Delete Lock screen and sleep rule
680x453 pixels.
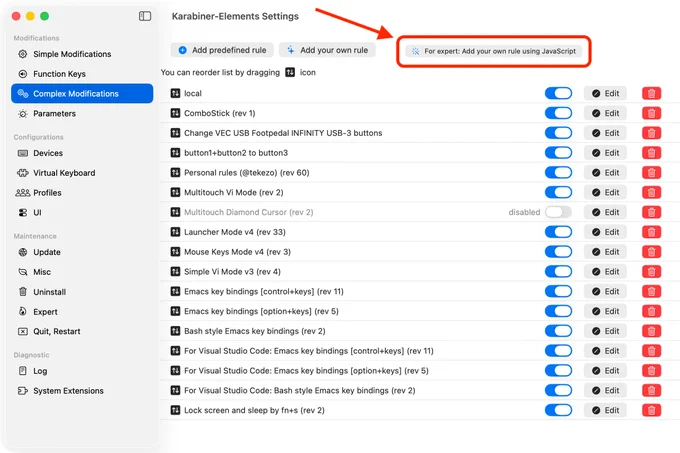(x=651, y=410)
